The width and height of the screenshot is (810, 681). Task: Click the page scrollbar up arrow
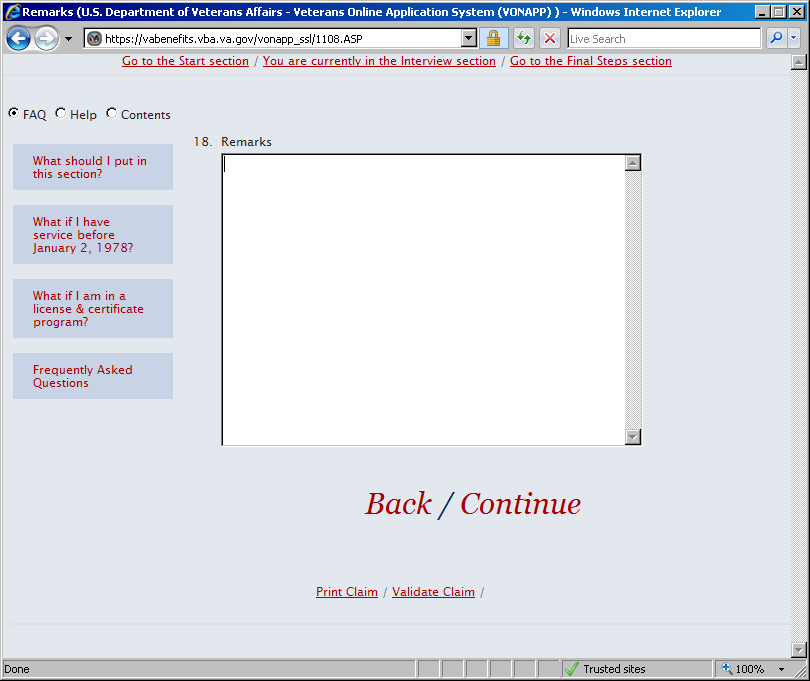(799, 62)
